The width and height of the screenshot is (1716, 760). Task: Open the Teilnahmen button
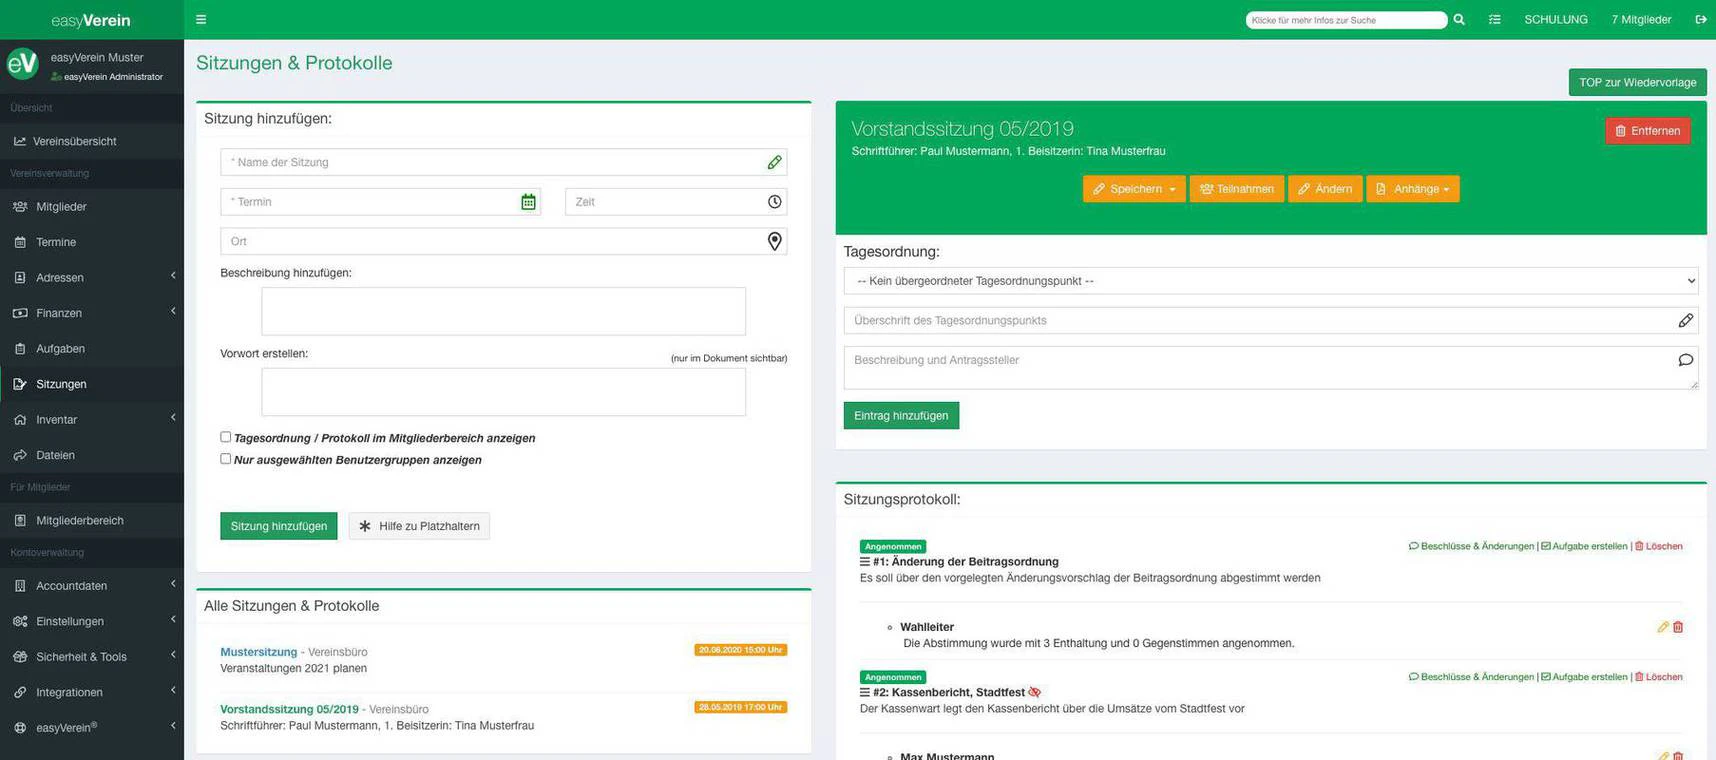click(1237, 189)
